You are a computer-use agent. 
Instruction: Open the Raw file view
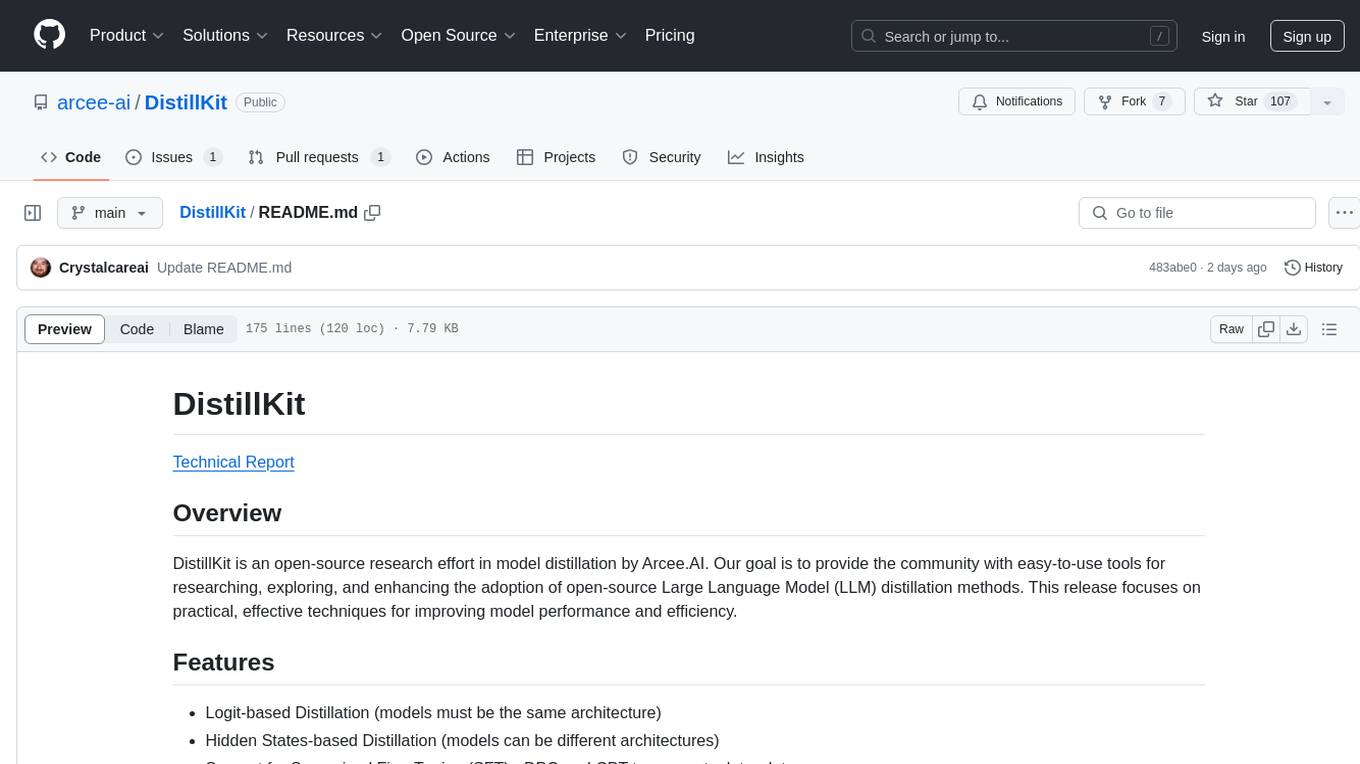coord(1231,329)
